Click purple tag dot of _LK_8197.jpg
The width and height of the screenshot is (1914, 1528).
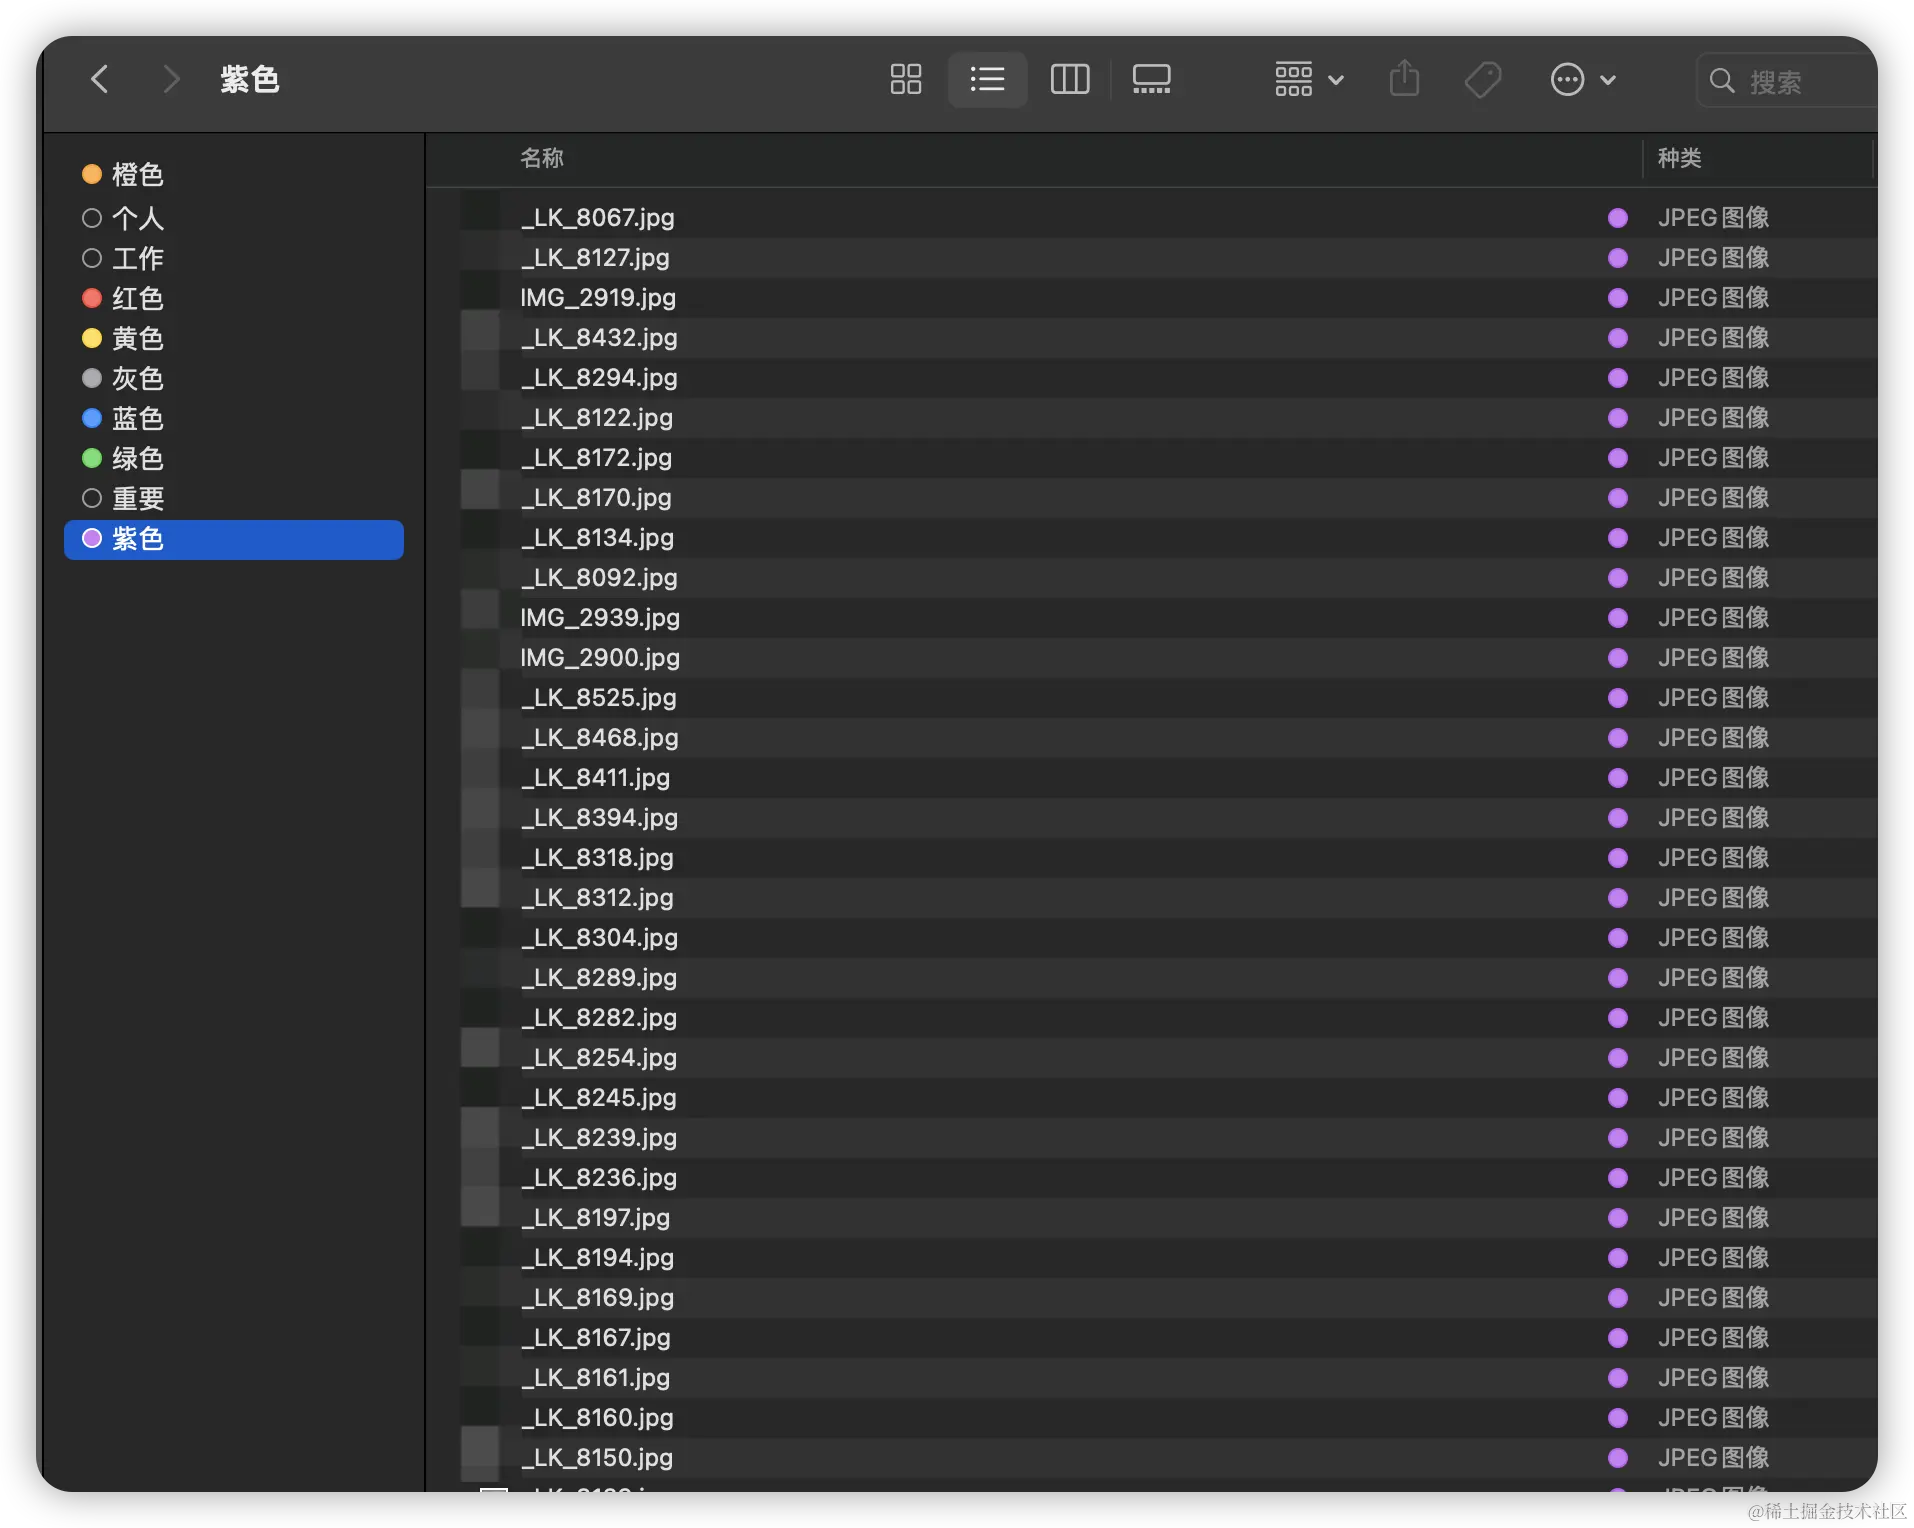click(1617, 1217)
